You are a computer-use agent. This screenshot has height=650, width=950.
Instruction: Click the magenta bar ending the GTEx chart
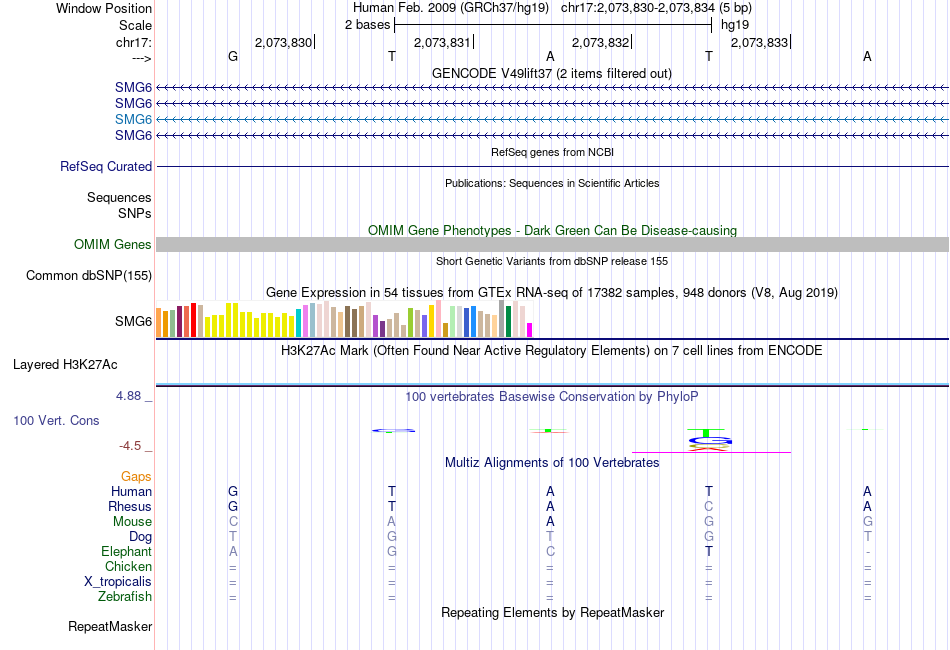[530, 330]
